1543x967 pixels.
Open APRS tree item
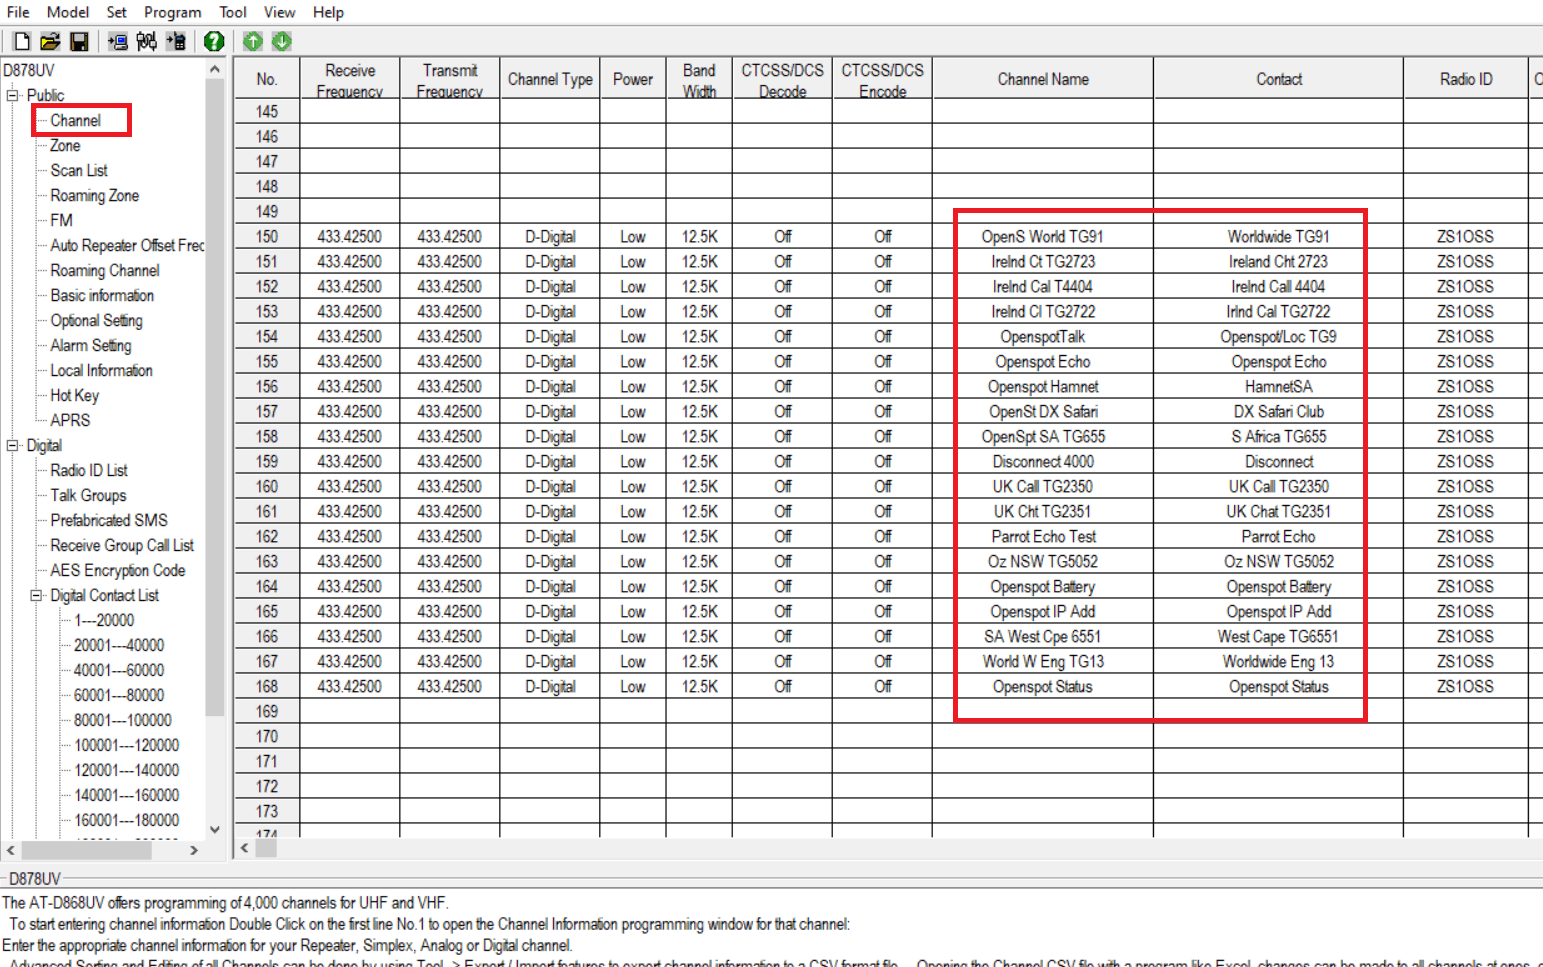(x=70, y=420)
